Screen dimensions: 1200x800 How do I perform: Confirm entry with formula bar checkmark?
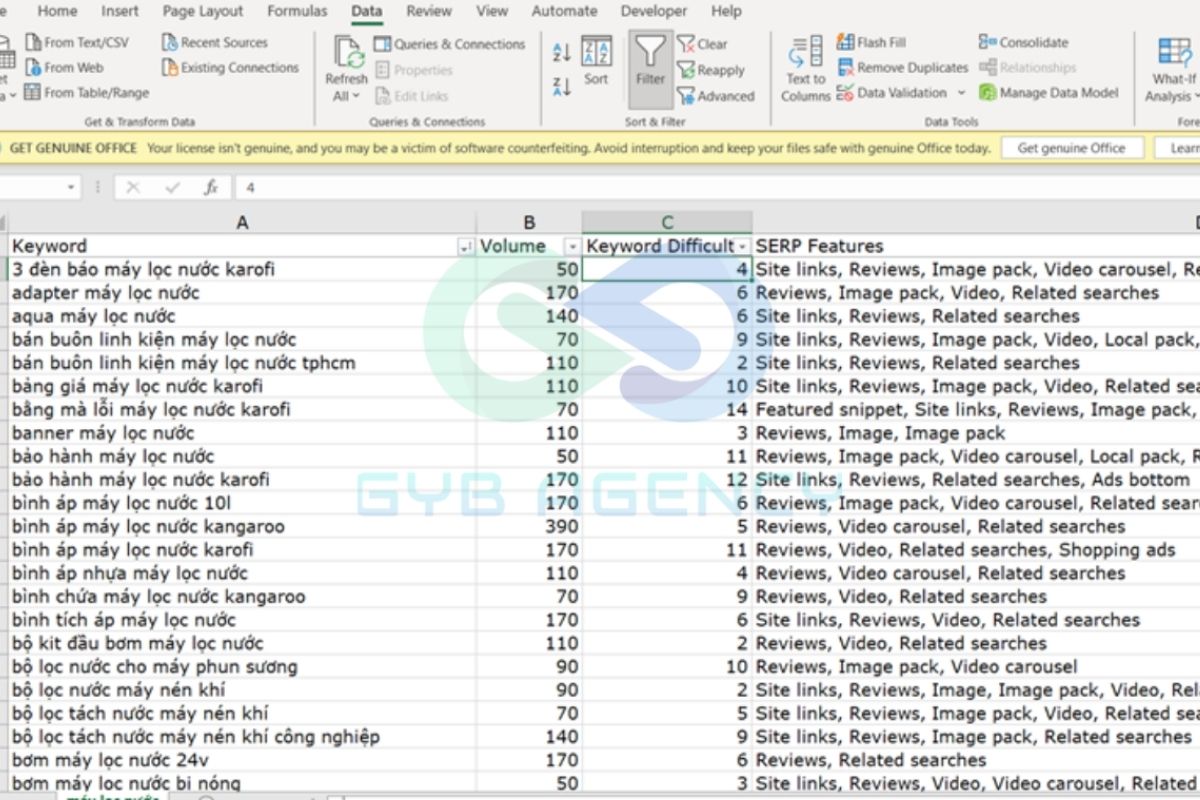point(172,187)
